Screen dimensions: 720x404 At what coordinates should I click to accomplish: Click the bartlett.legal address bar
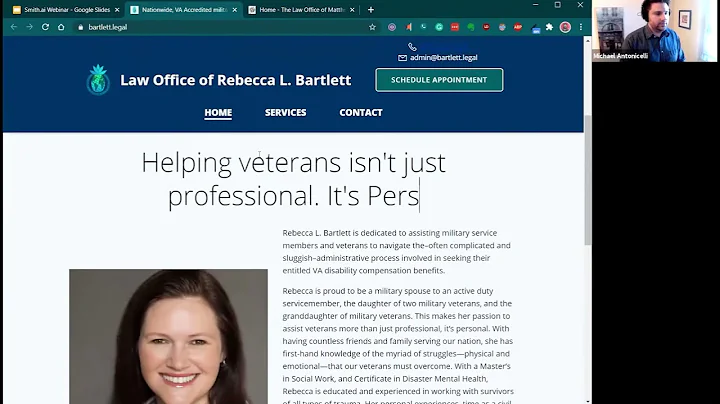pos(225,27)
